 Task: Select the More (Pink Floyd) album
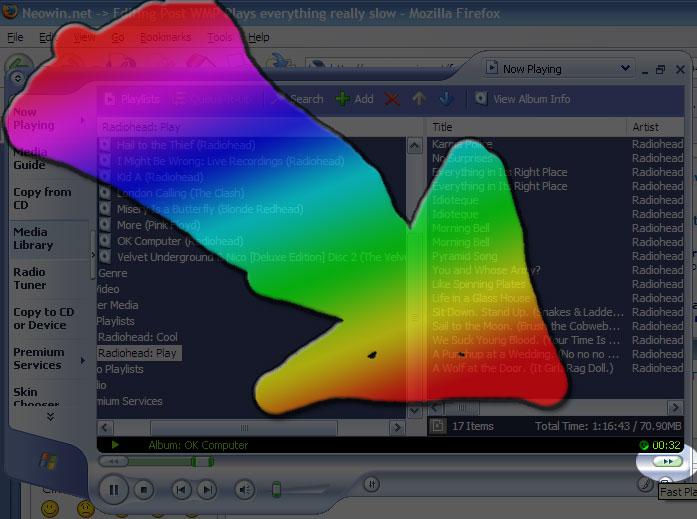tap(159, 225)
